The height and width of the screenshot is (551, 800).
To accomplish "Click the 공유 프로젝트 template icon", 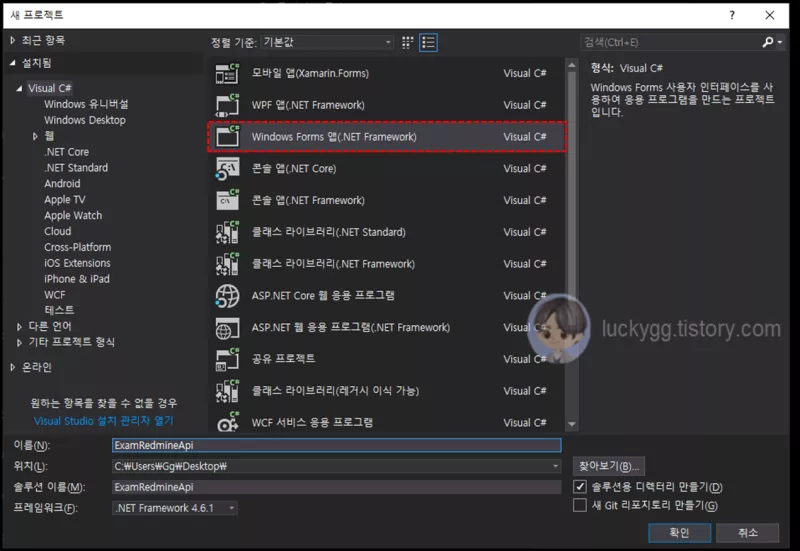I will 227,359.
